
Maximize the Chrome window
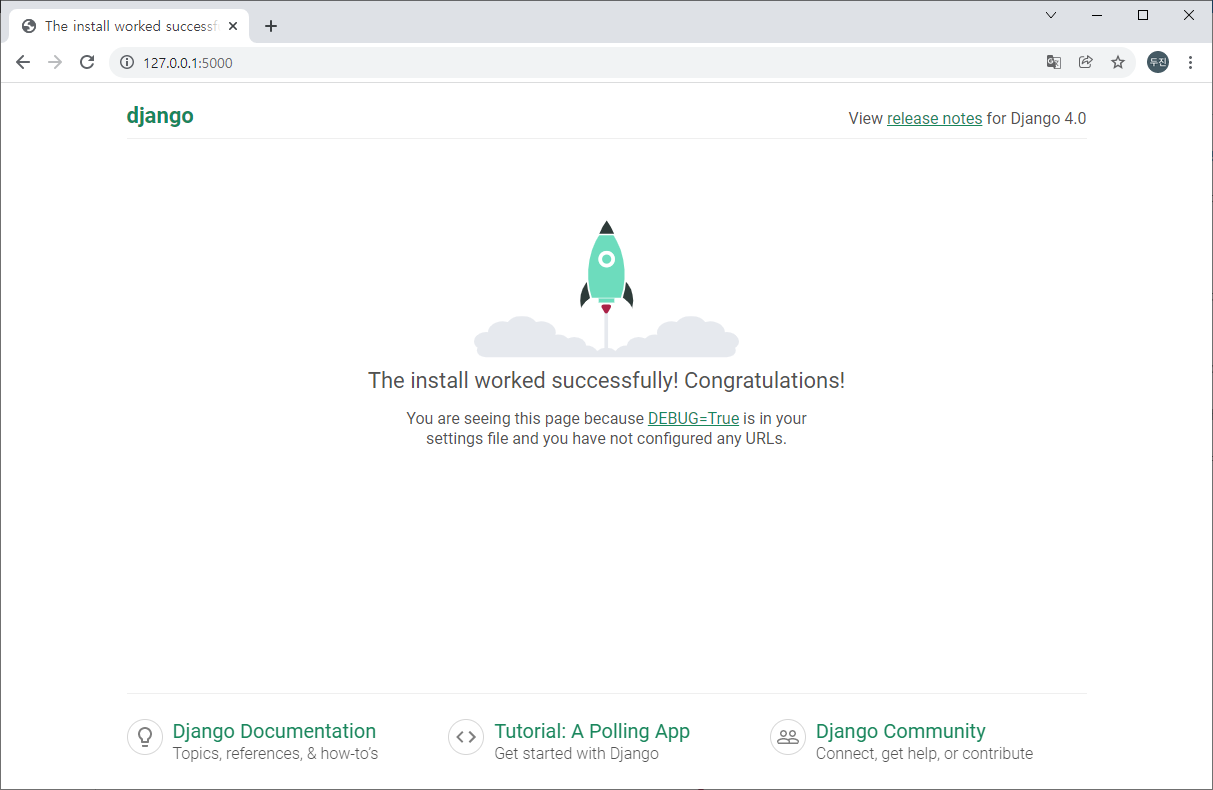(x=1143, y=15)
